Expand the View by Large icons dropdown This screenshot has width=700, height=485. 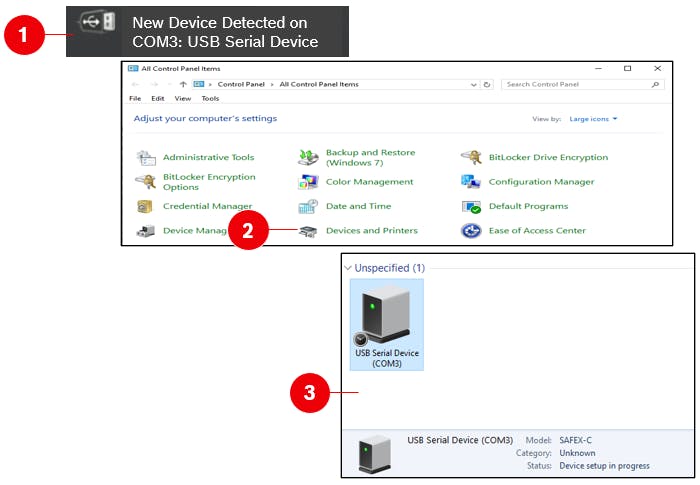click(x=594, y=119)
